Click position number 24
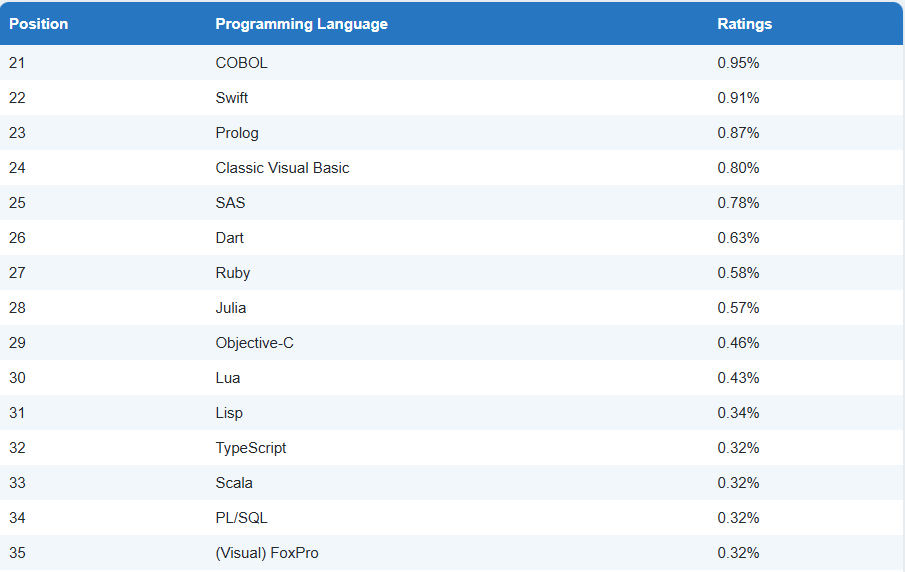 coord(17,168)
